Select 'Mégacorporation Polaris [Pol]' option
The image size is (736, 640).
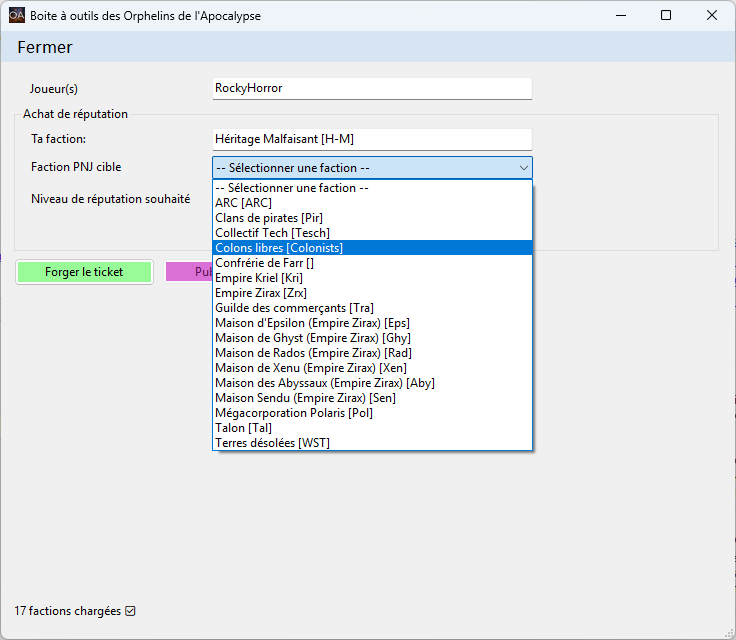(295, 413)
